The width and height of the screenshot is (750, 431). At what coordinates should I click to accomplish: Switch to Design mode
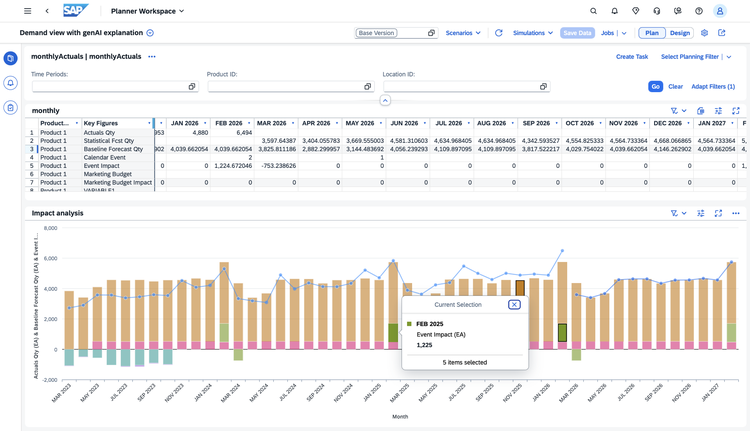tap(680, 33)
